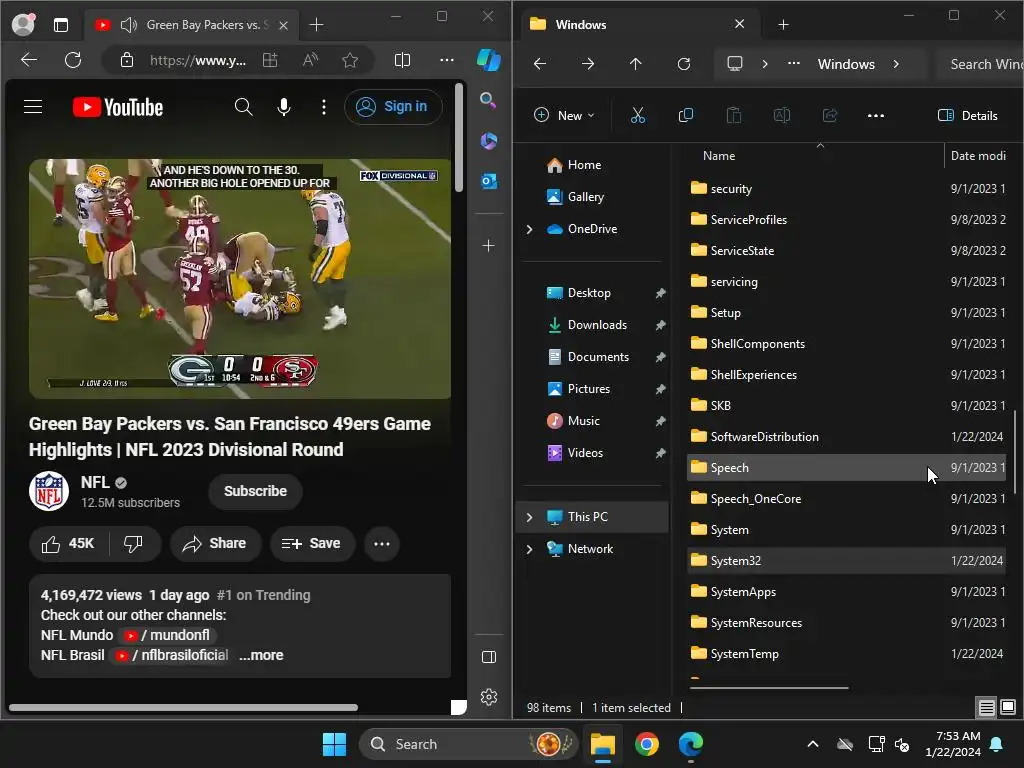Switch to details list view layout
This screenshot has width=1024, height=768.
click(987, 707)
